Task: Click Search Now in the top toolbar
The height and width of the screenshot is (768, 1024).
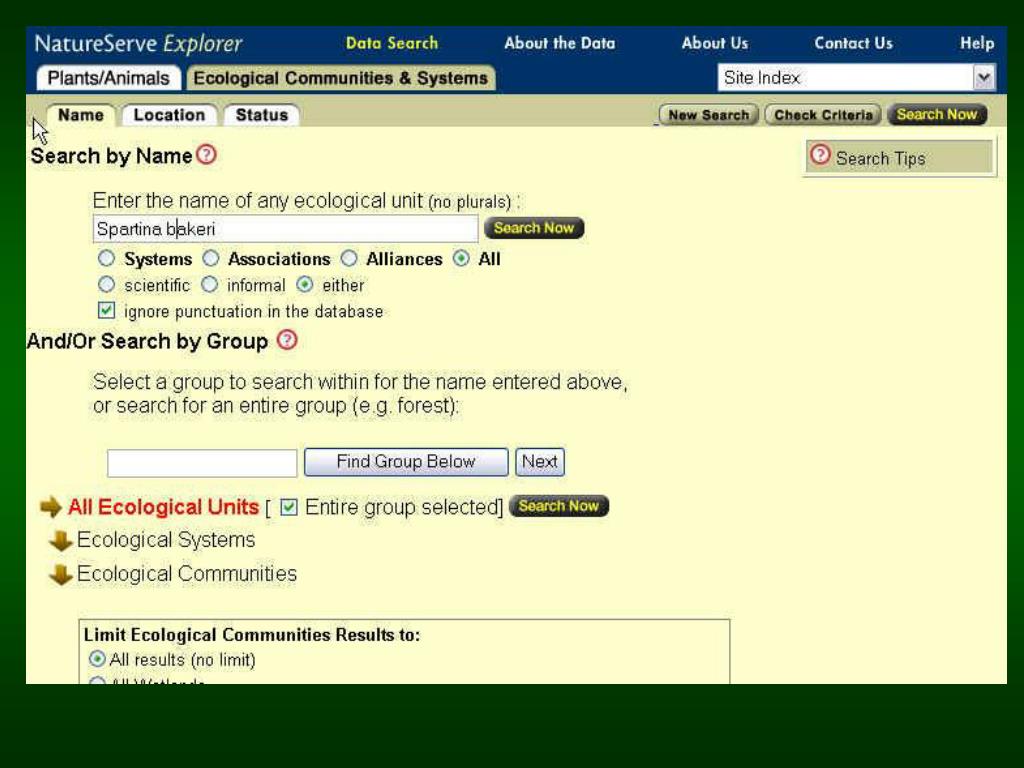Action: tap(936, 114)
